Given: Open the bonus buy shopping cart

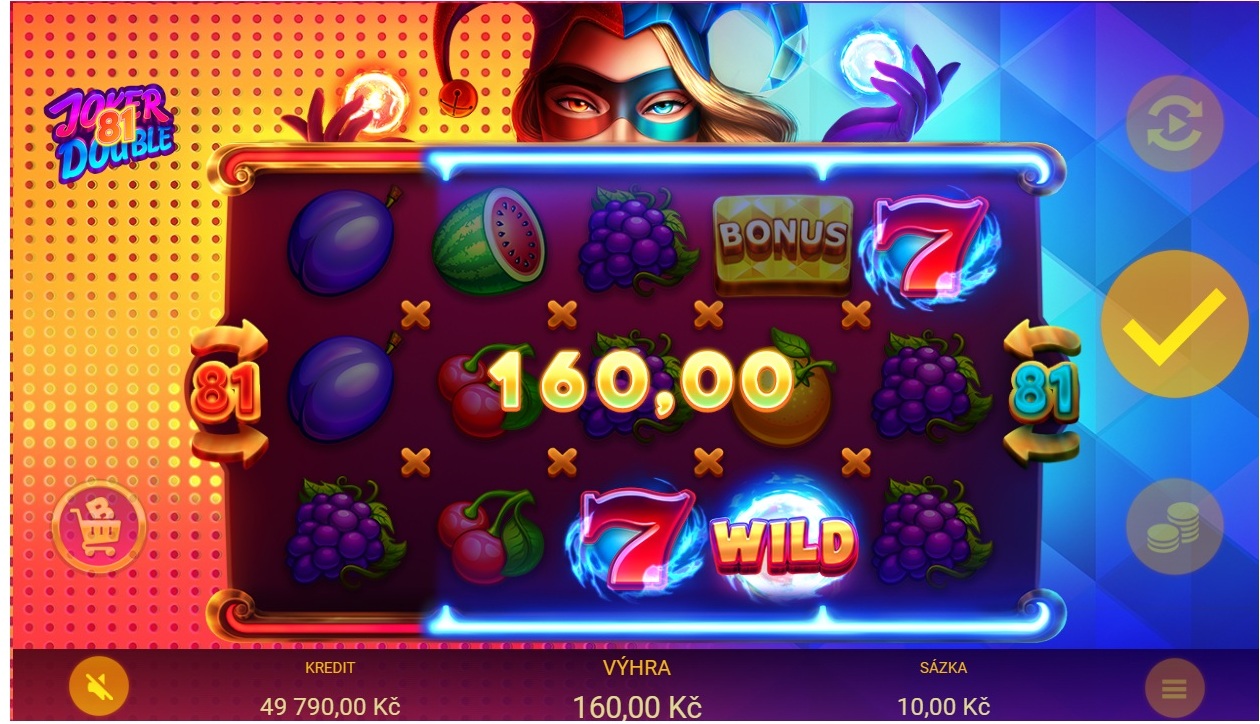Looking at the screenshot, I should click(99, 526).
